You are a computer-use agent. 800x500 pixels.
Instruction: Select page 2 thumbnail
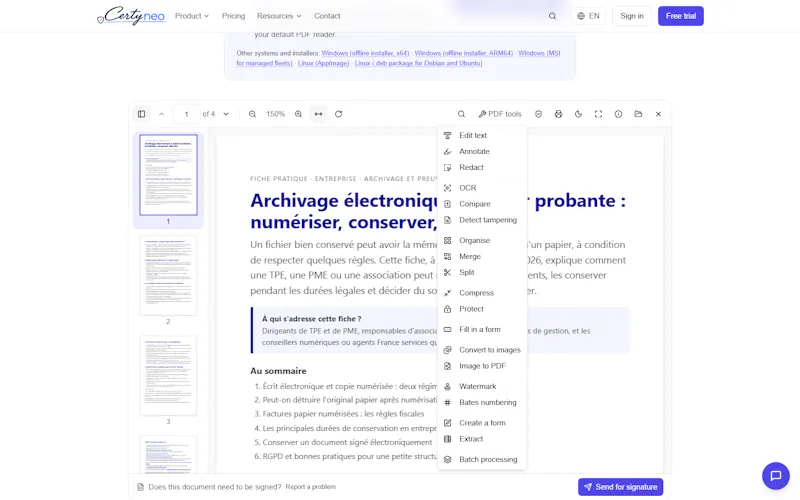[x=168, y=276]
